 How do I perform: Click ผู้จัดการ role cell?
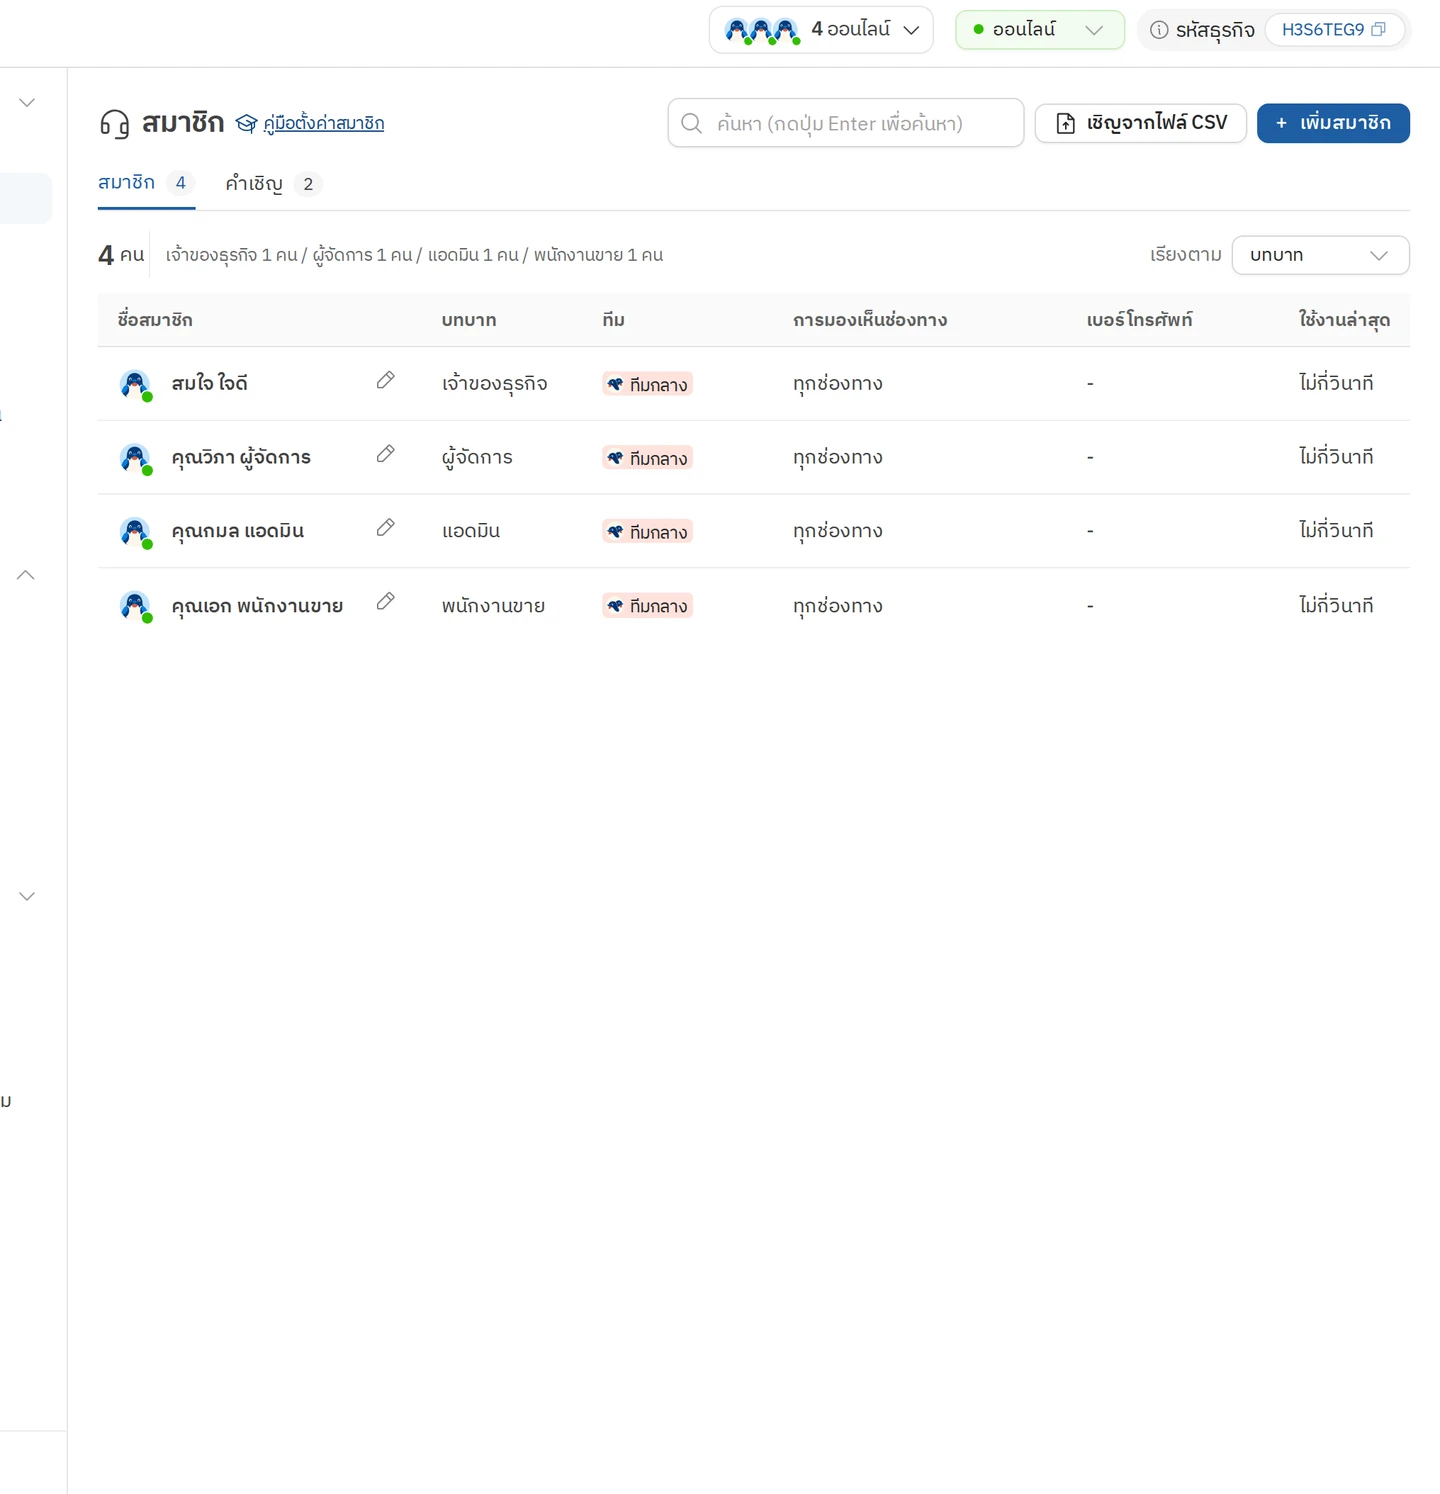pyautogui.click(x=477, y=458)
